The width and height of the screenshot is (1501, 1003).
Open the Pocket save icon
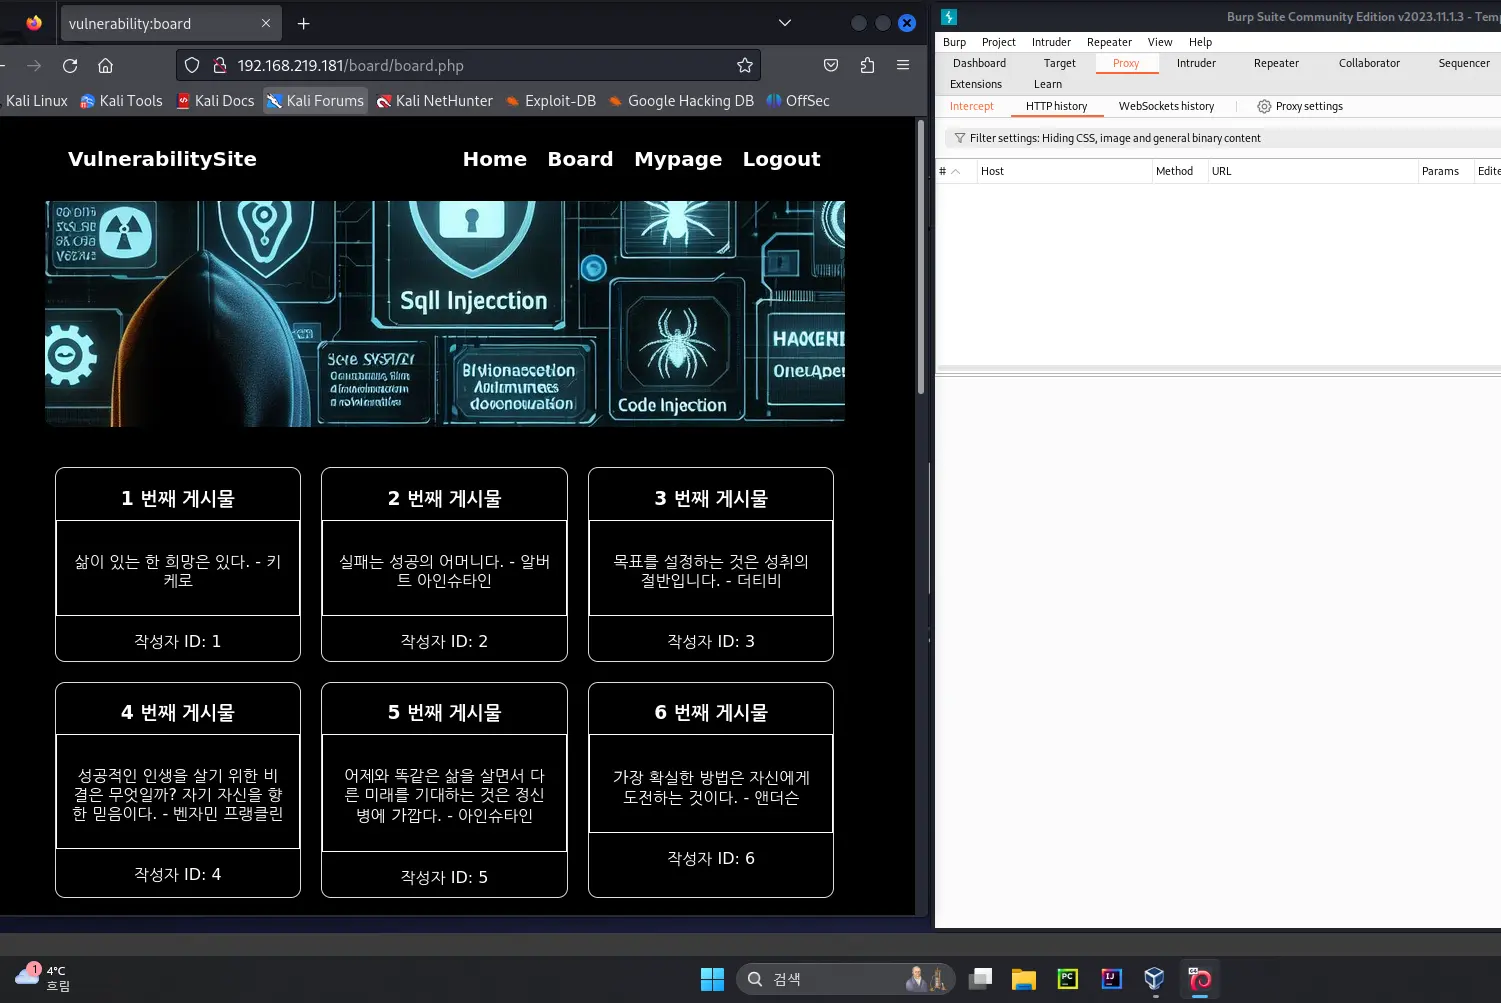point(831,66)
